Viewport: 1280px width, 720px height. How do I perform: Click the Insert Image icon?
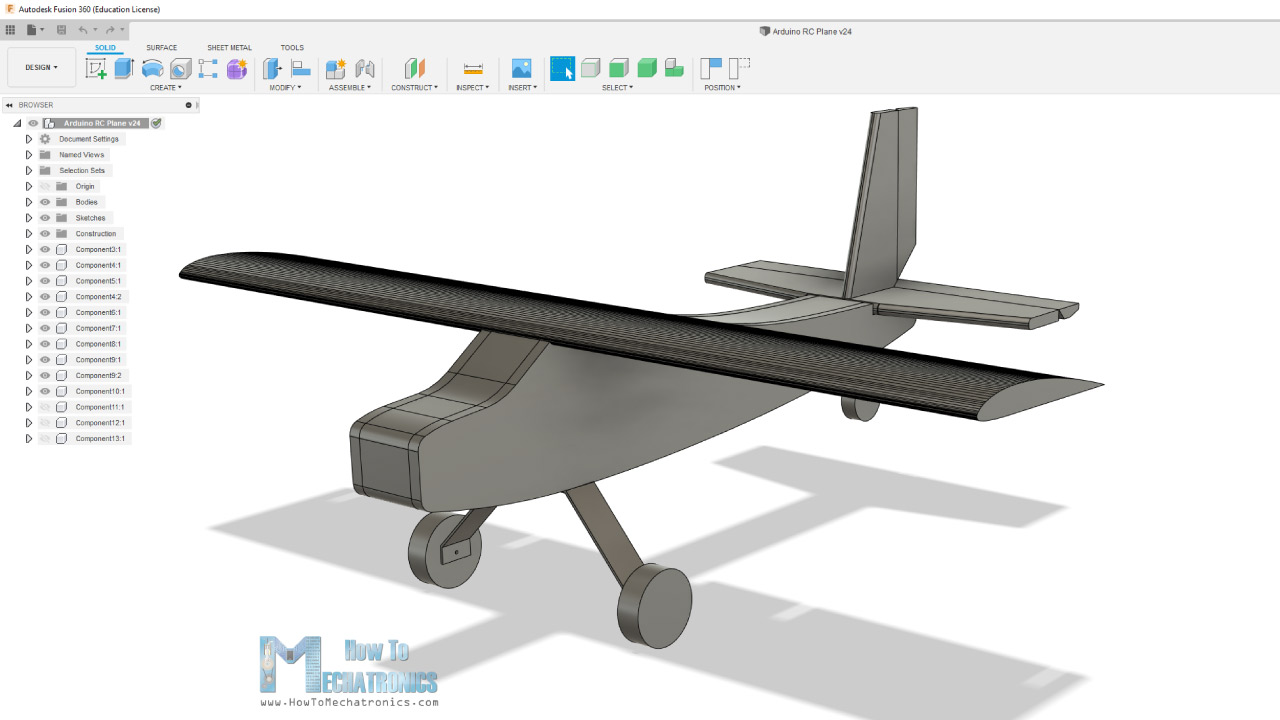click(521, 68)
